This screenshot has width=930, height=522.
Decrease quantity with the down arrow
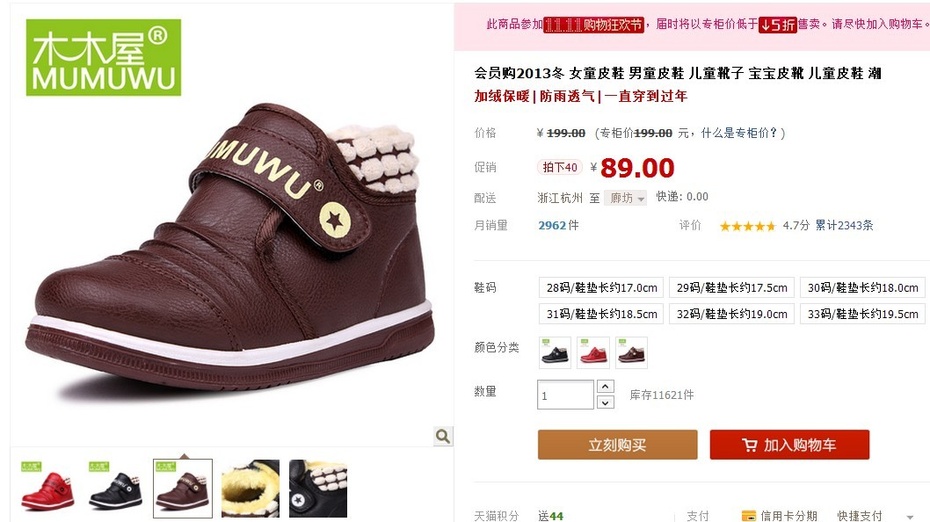(x=605, y=403)
